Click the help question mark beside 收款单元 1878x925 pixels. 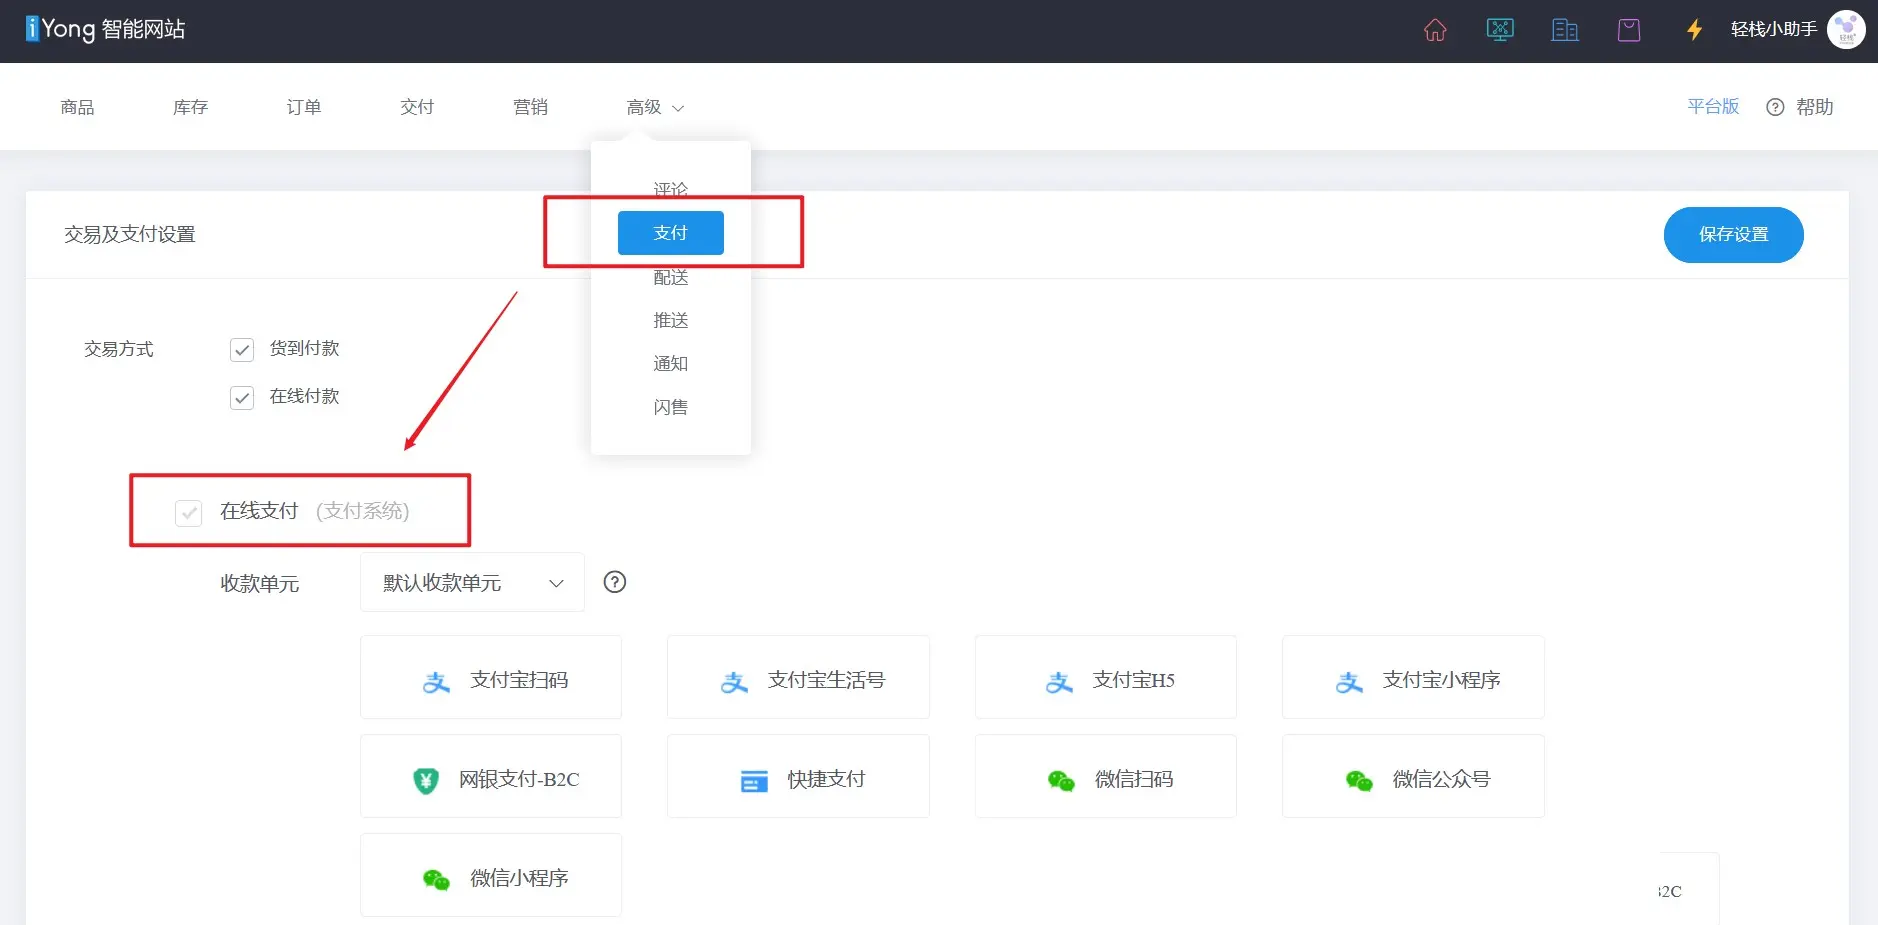[615, 582]
